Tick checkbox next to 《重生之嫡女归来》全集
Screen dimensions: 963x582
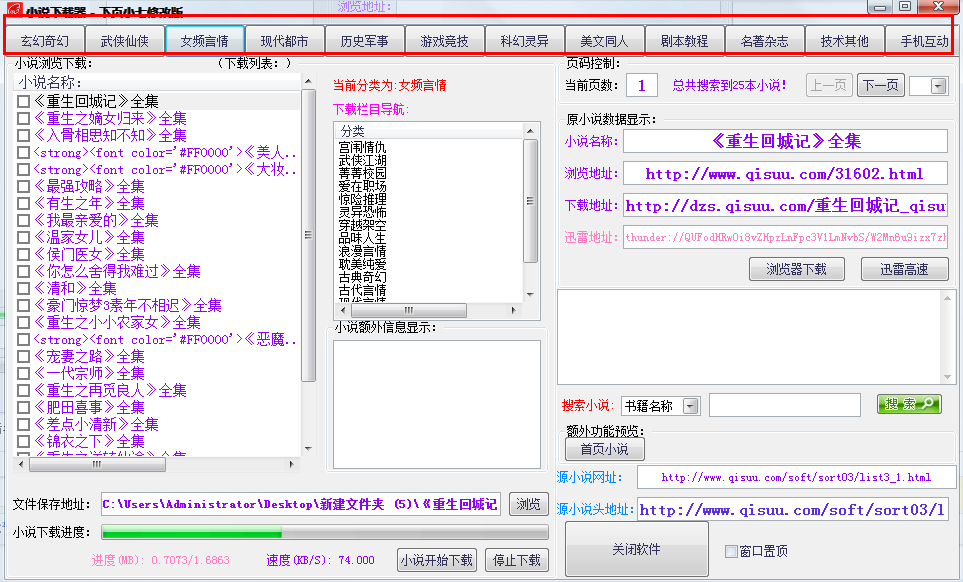[23, 118]
